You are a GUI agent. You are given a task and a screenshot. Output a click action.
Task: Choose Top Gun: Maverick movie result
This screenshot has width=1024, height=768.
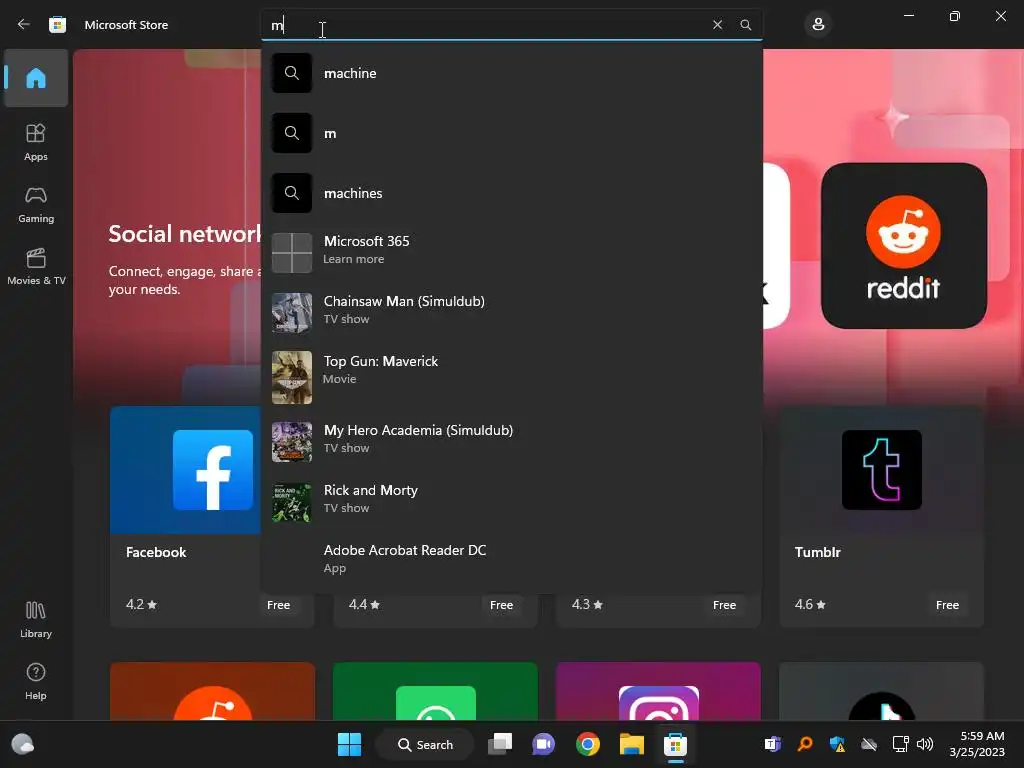point(511,377)
